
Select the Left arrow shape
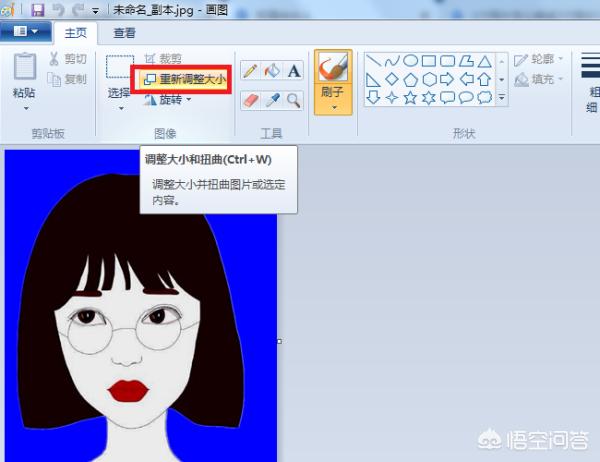click(466, 79)
